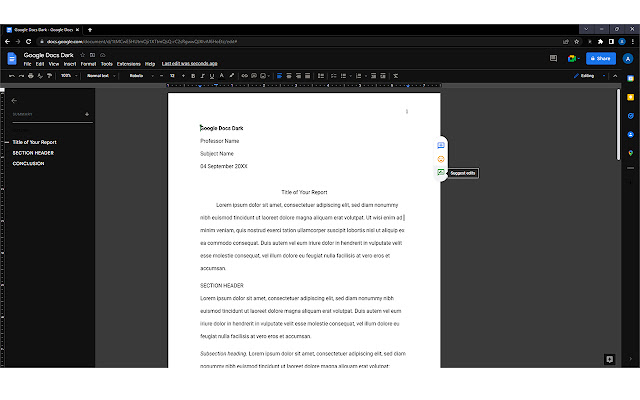Image resolution: width=640 pixels, height=400 pixels.
Task: Click the Insert image toolbar icon
Action: pos(263,76)
